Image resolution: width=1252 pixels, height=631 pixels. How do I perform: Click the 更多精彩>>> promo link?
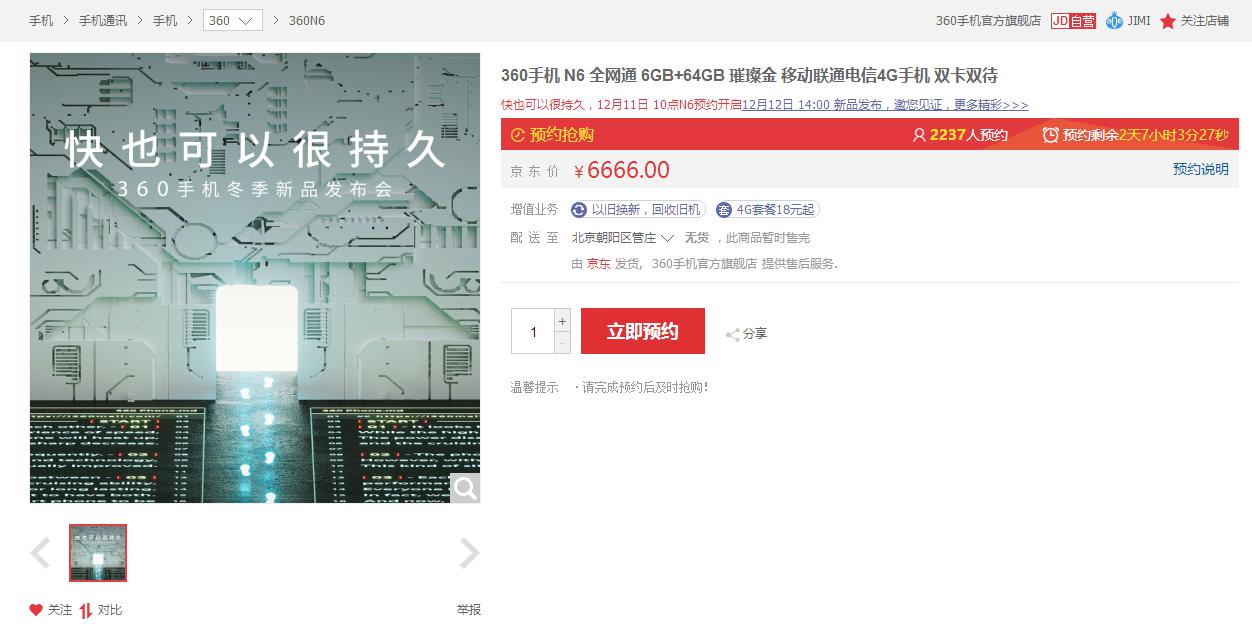tap(990, 105)
